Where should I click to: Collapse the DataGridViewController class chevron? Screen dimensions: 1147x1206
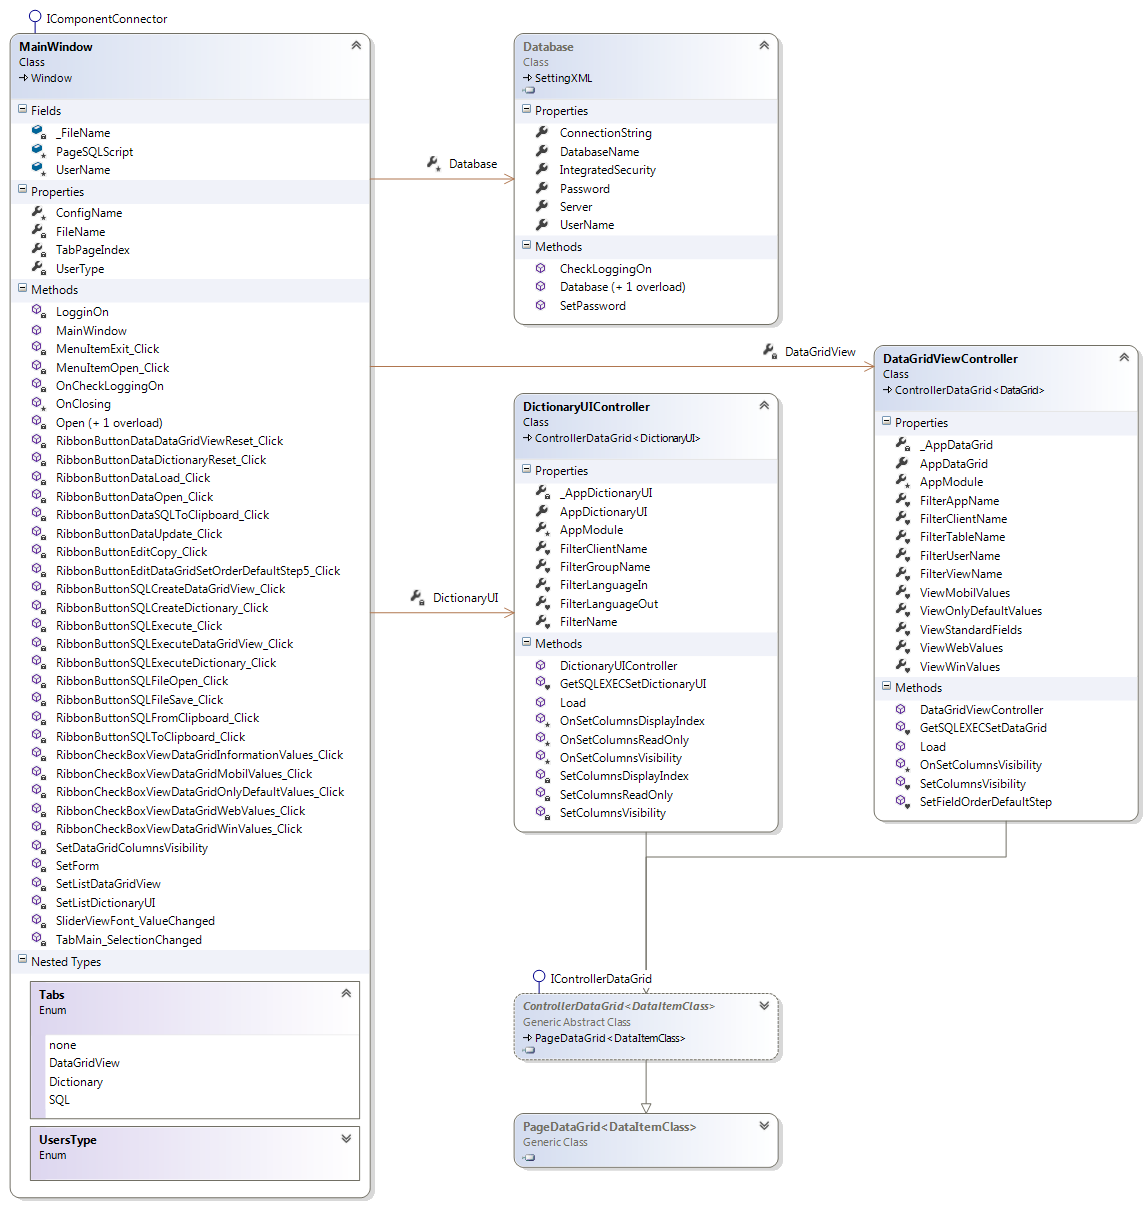tap(1124, 357)
